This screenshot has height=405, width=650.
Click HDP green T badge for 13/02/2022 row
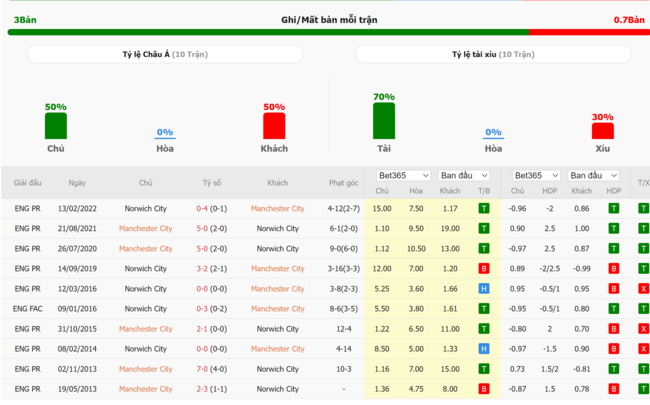coord(614,209)
